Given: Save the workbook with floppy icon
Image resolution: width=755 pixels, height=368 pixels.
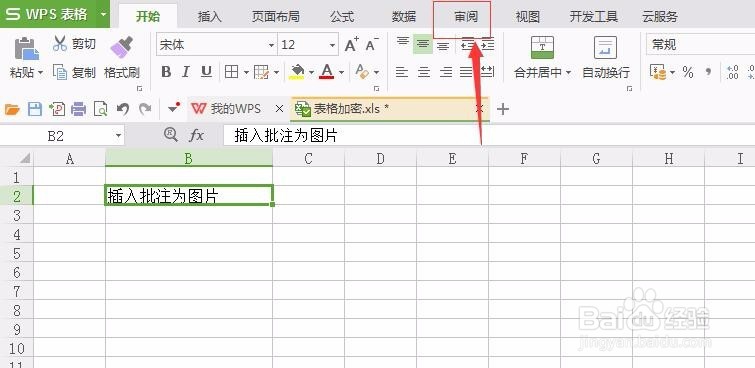Looking at the screenshot, I should coord(35,109).
